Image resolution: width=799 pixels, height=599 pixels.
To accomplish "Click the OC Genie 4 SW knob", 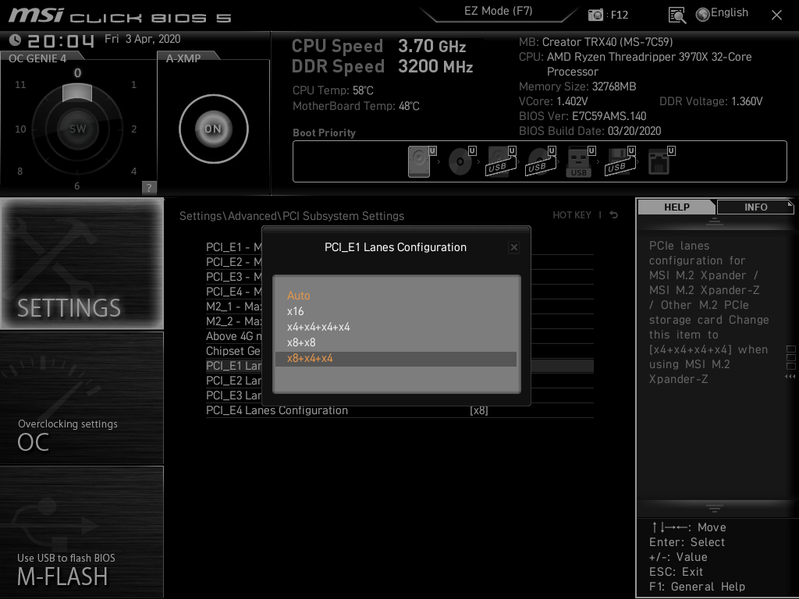I will (77, 129).
